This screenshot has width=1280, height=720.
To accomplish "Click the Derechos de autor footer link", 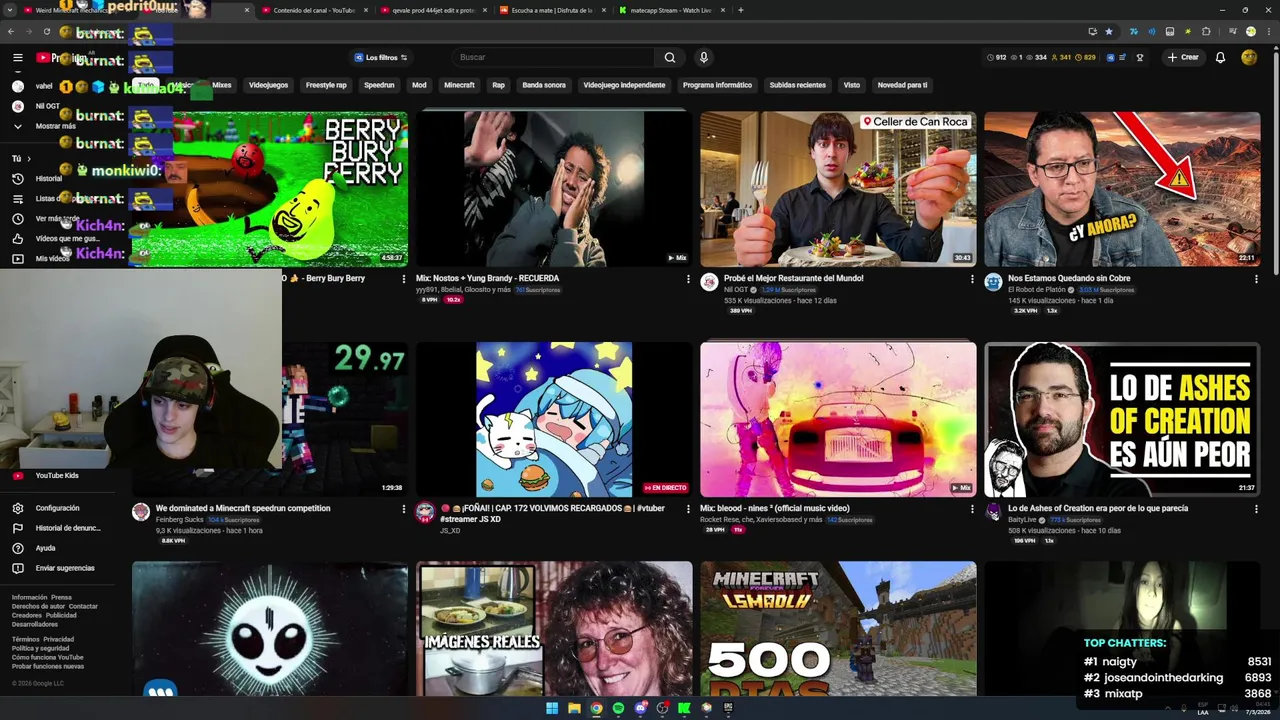I will tap(38, 606).
